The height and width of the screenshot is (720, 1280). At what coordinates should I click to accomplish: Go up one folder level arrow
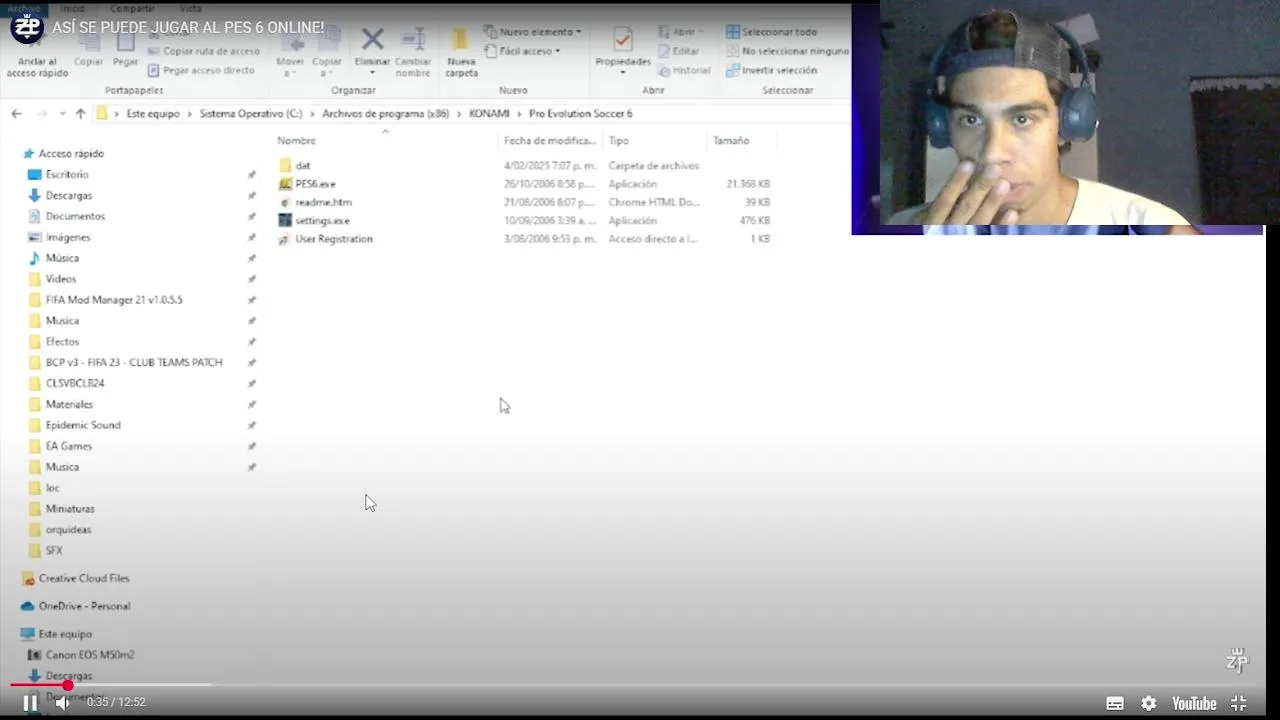[x=80, y=114]
